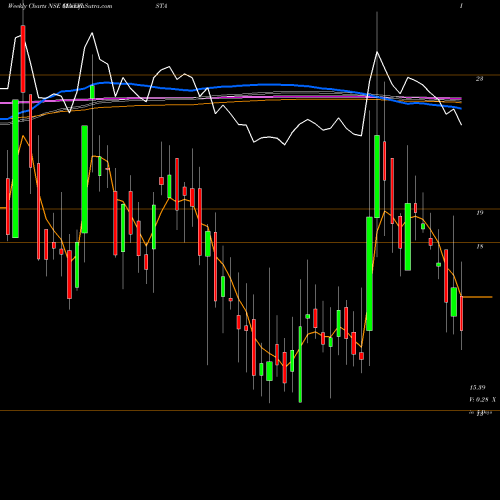The height and width of the screenshot is (500, 500).
Task: Click the price axis label '23'
Action: click(479, 79)
